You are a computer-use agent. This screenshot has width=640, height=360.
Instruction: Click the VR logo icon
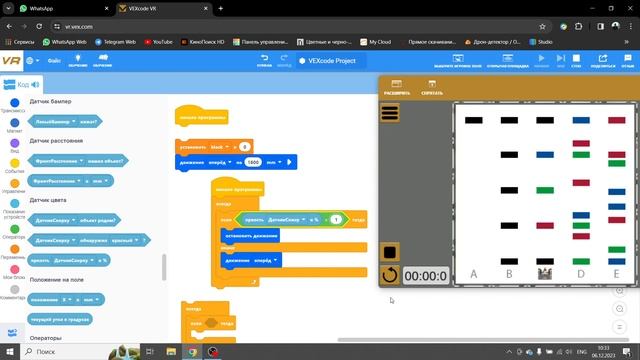click(11, 61)
